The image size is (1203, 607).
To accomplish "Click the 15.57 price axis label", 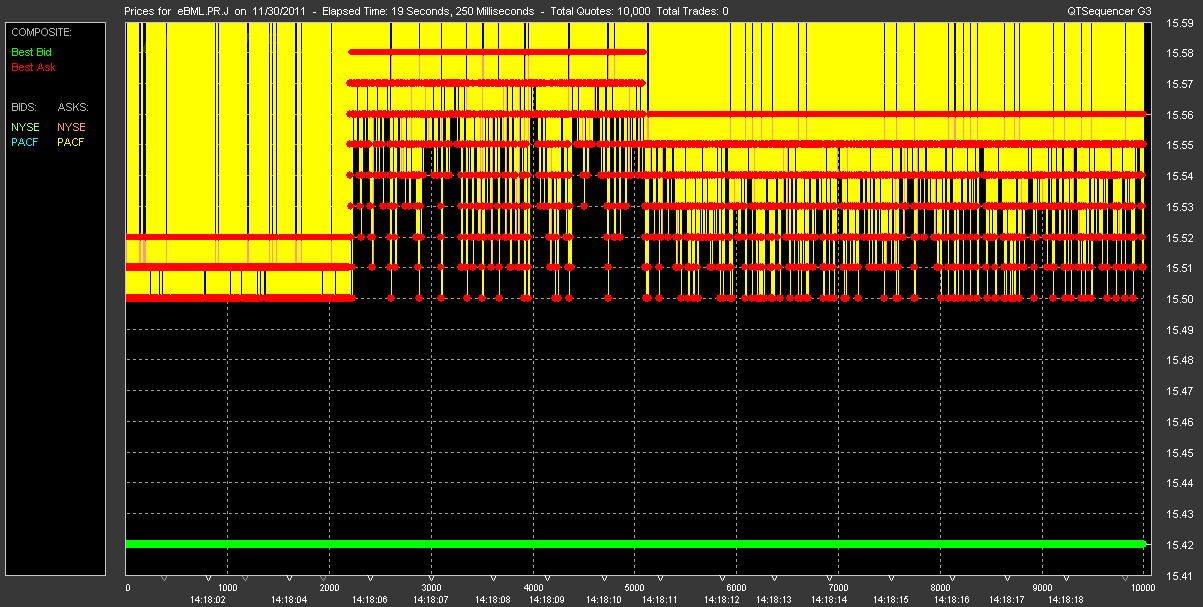I will point(1180,84).
